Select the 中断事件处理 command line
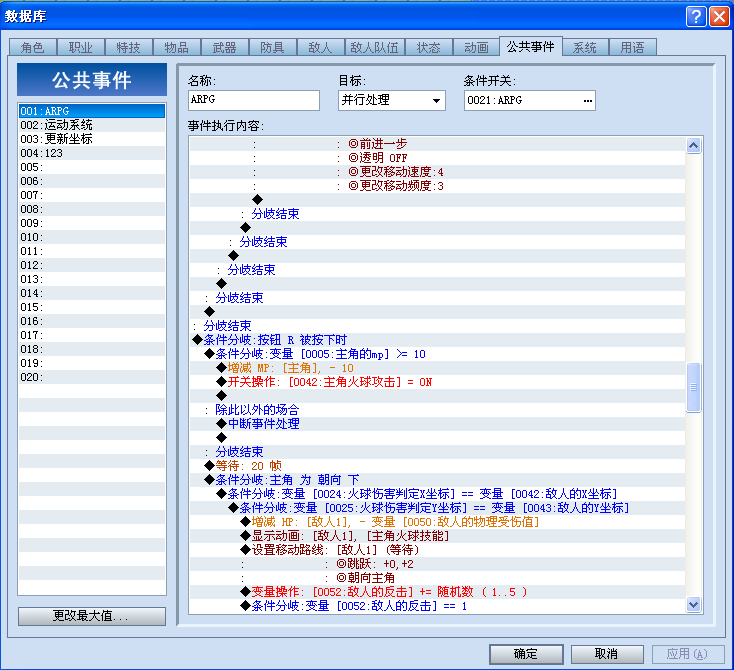 pos(437,424)
